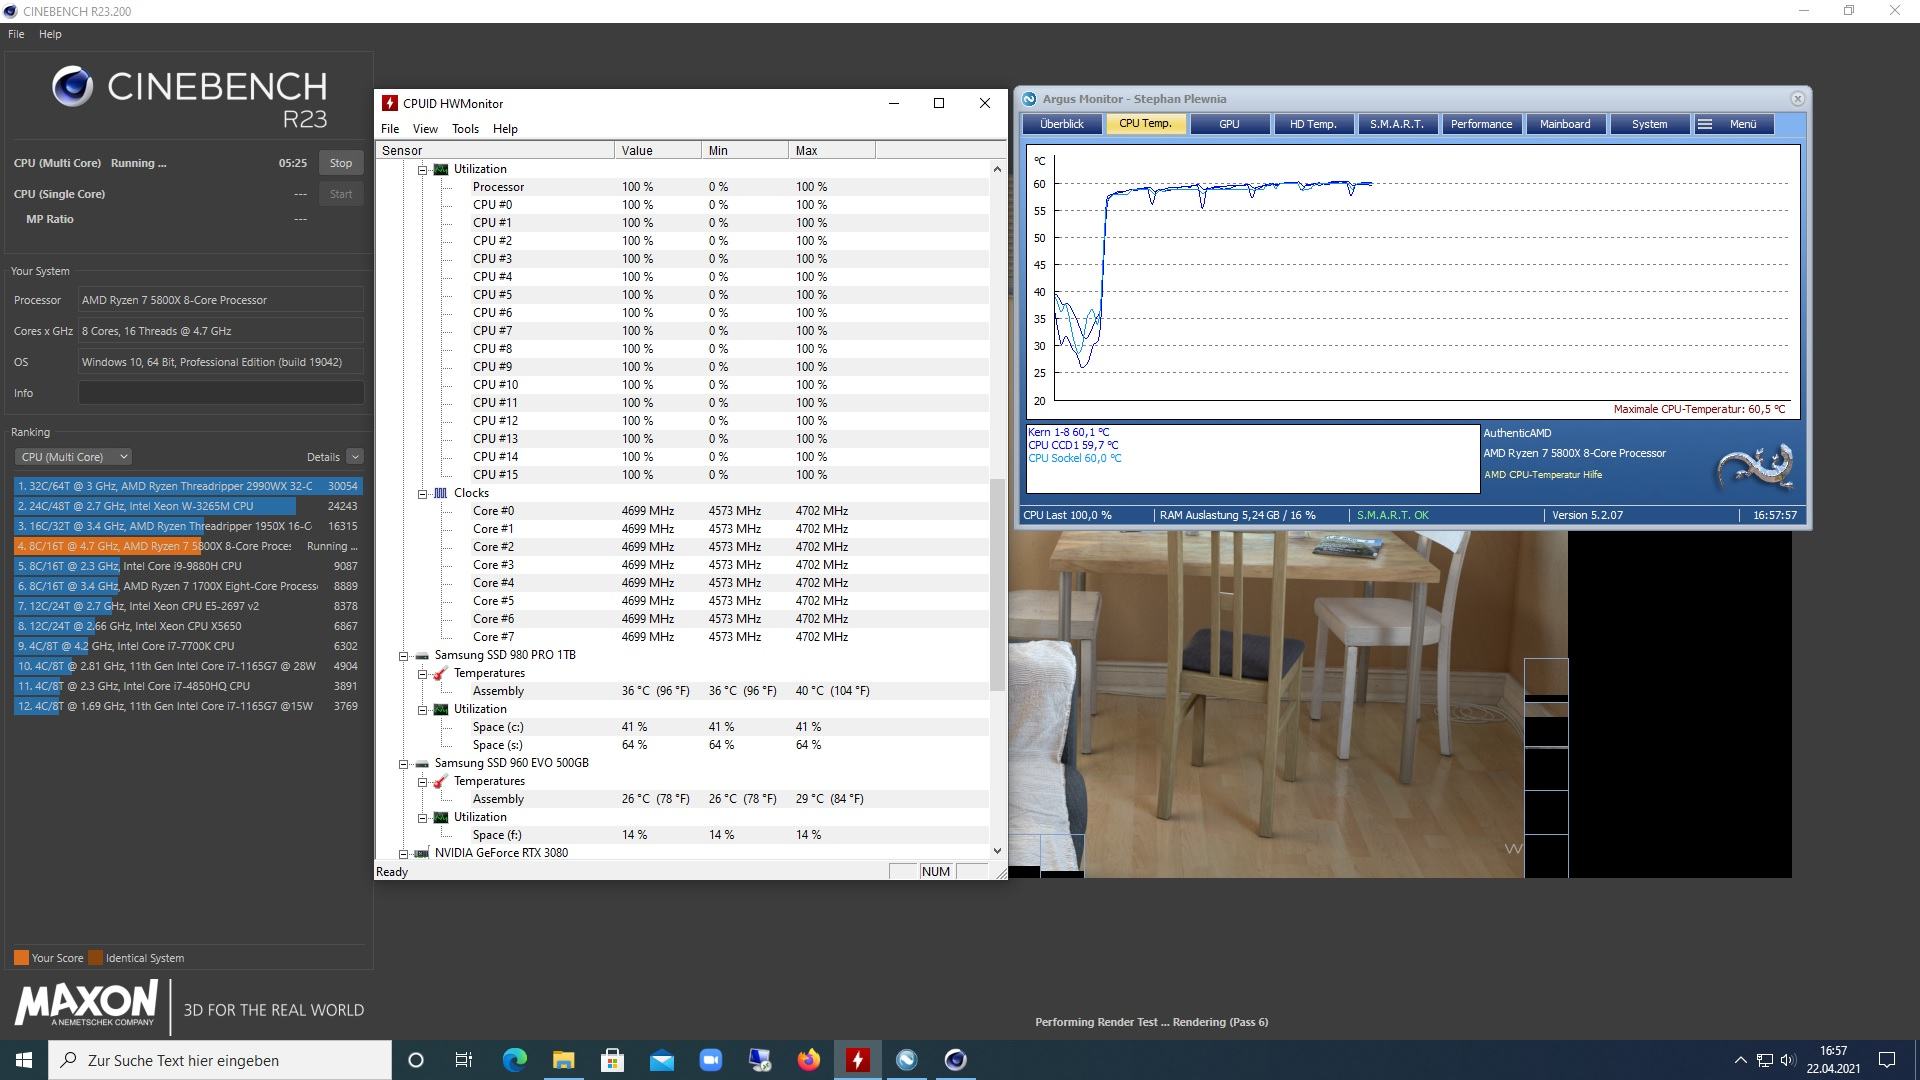The image size is (1920, 1080).
Task: Open the taskbar clock and date
Action: (1833, 1060)
